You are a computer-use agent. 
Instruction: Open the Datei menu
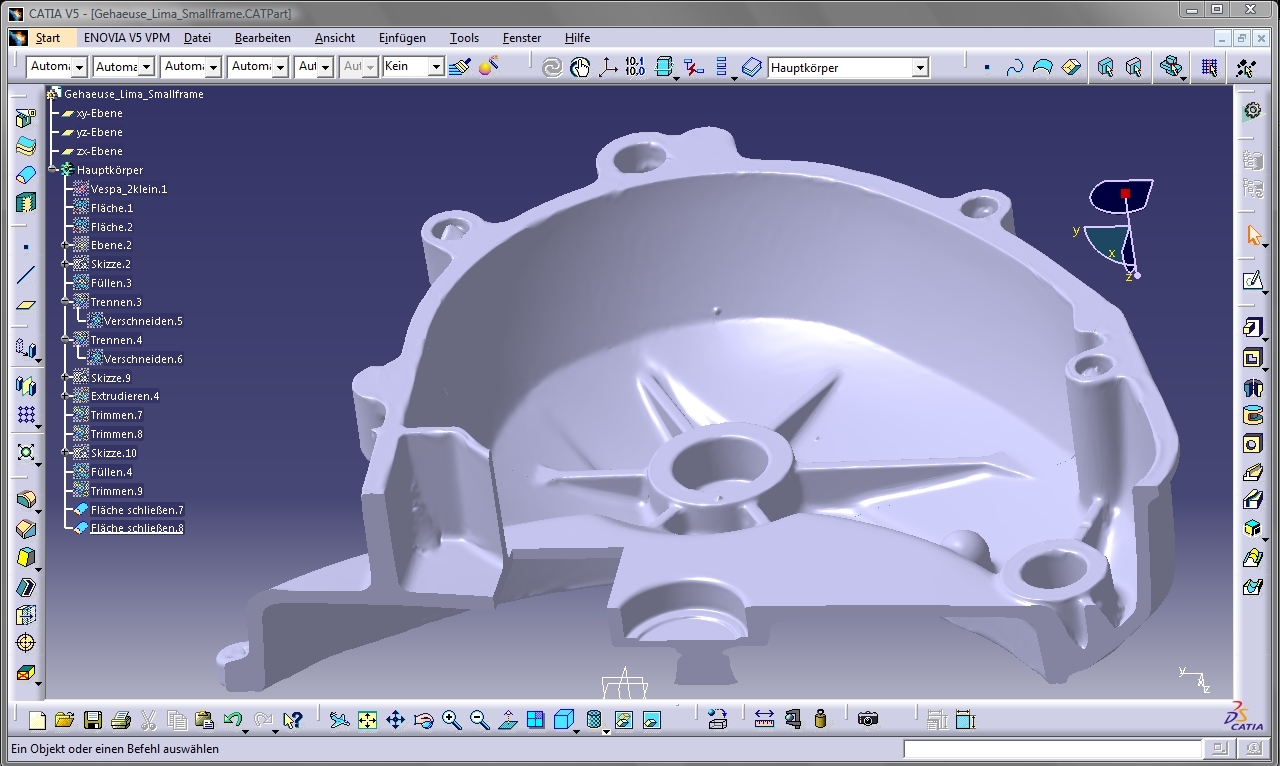click(197, 38)
